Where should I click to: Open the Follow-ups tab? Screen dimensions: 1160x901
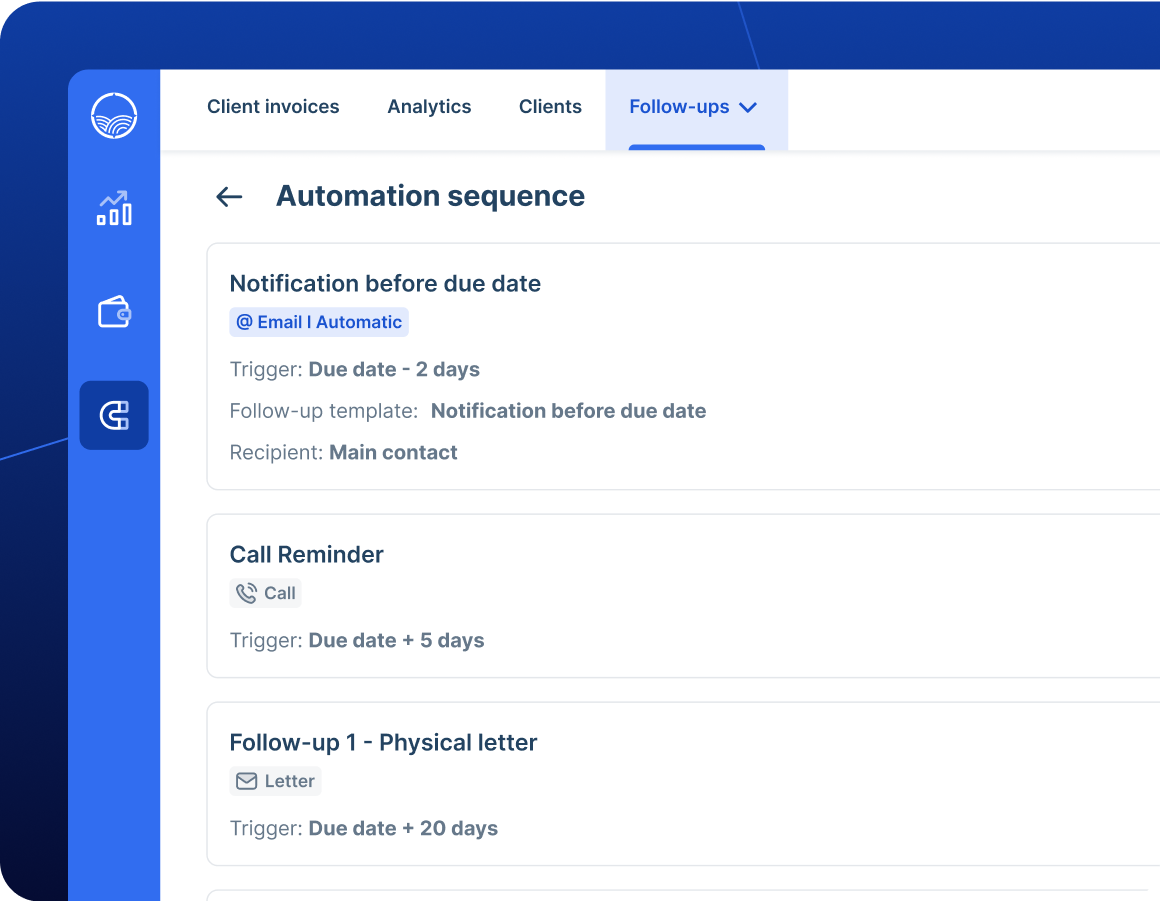pyautogui.click(x=696, y=110)
